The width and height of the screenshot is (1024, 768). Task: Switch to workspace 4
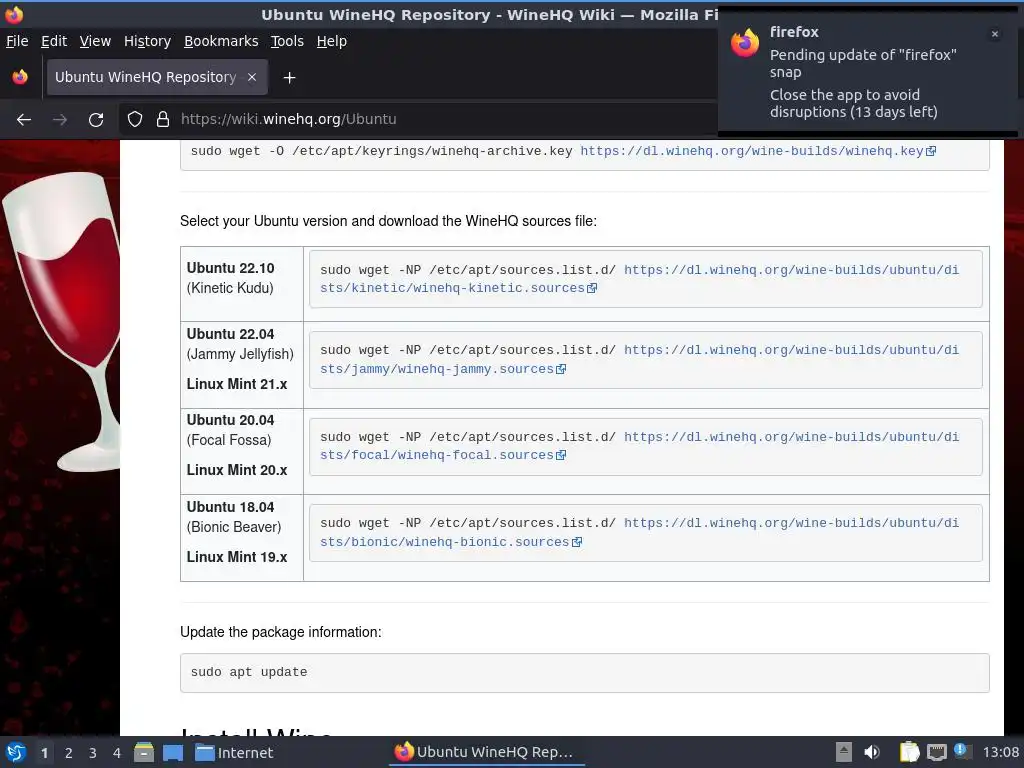(117, 753)
